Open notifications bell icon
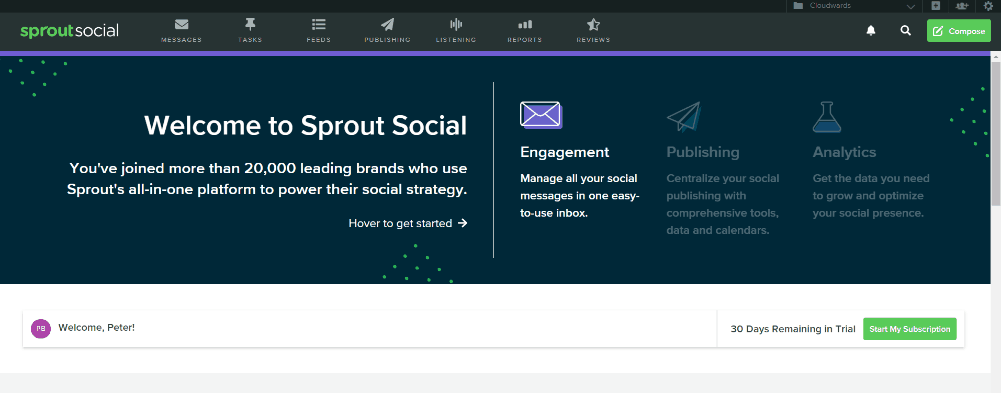Image resolution: width=1001 pixels, height=393 pixels. point(871,31)
